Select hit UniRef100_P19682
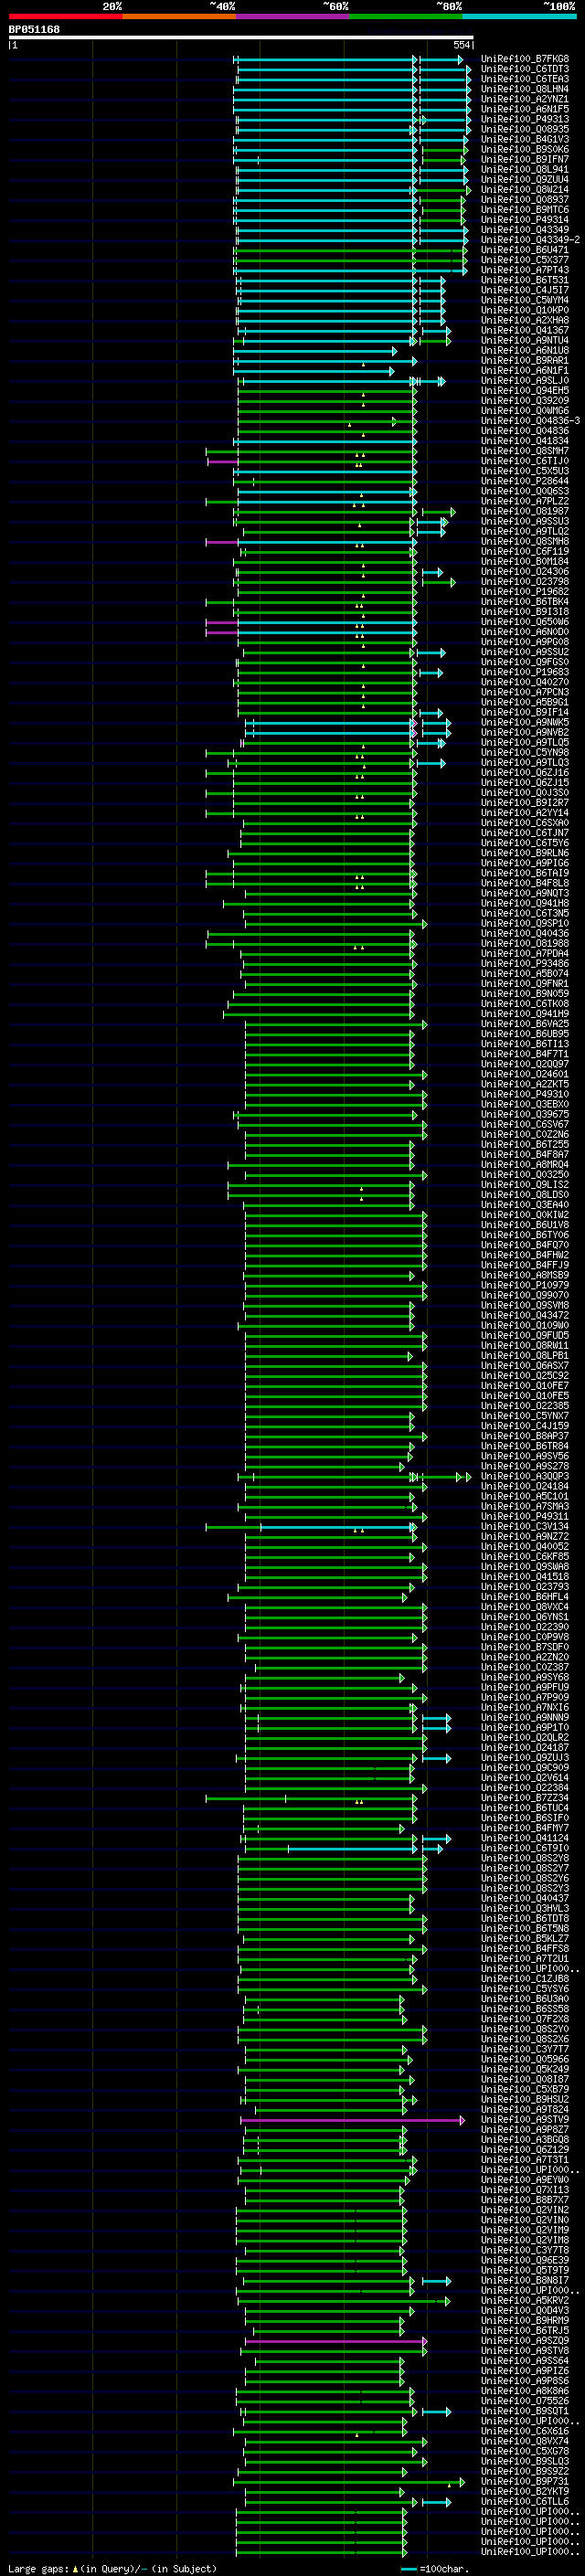 click(x=525, y=592)
